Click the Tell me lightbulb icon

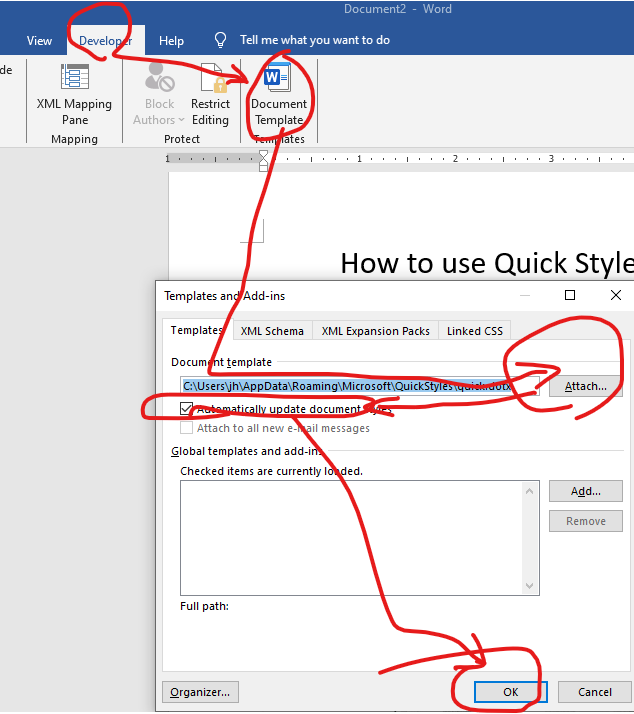(220, 40)
